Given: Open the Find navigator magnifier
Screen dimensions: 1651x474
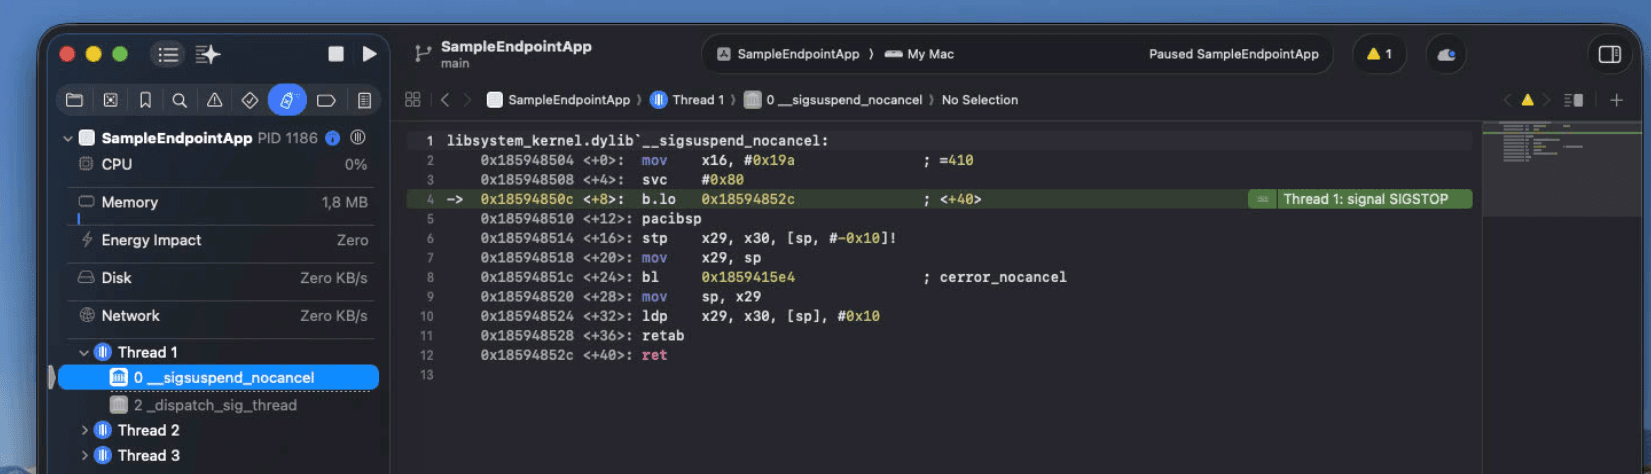Looking at the screenshot, I should [x=179, y=100].
